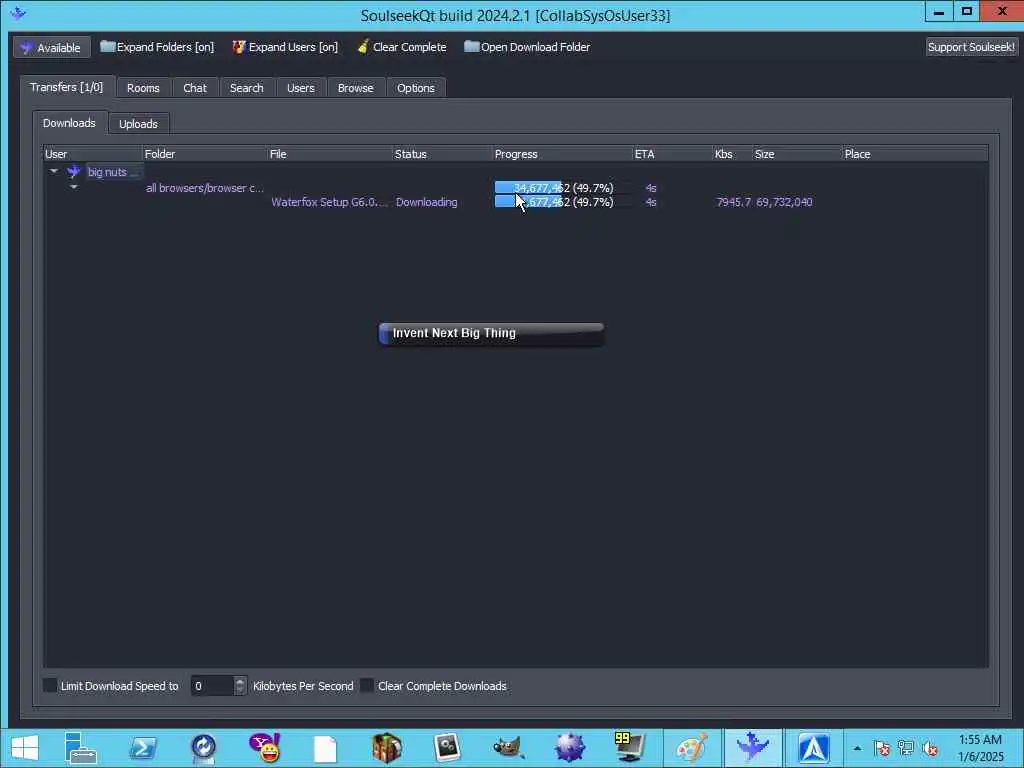The image size is (1024, 768).
Task: Open the Users tab
Action: click(x=300, y=88)
